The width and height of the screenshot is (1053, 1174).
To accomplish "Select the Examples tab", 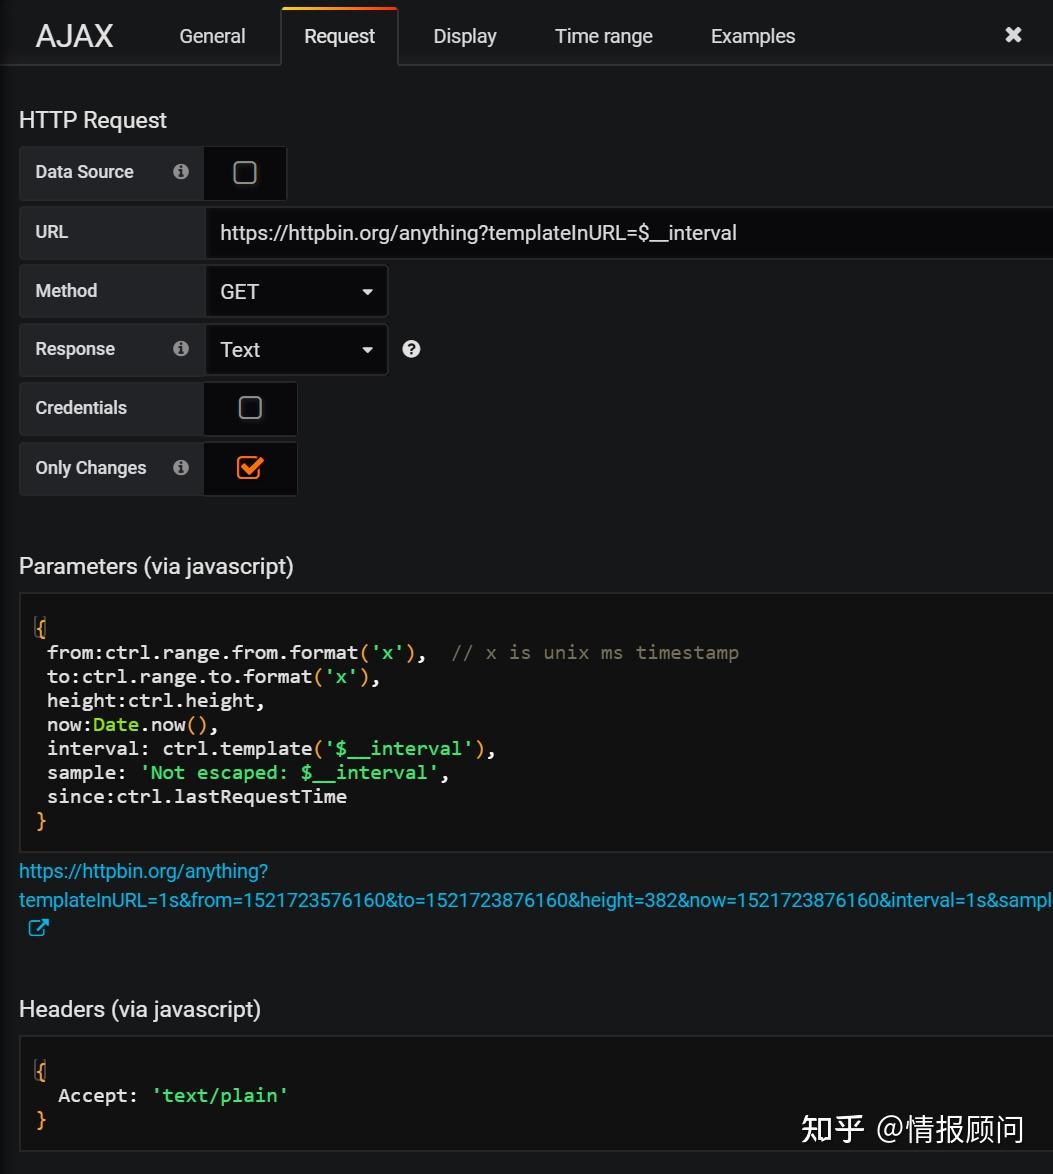I will tap(752, 35).
